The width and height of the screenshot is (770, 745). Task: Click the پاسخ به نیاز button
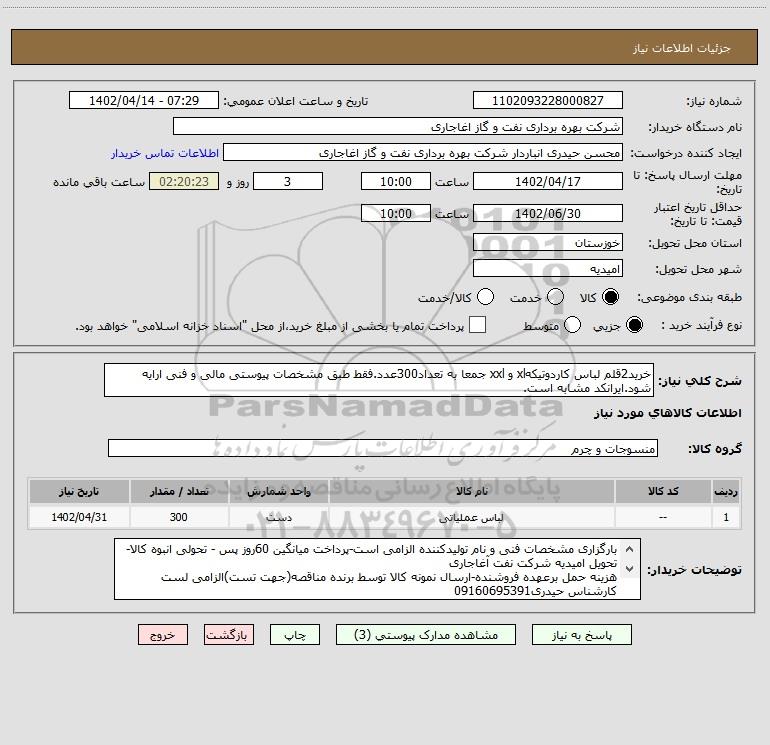click(582, 635)
